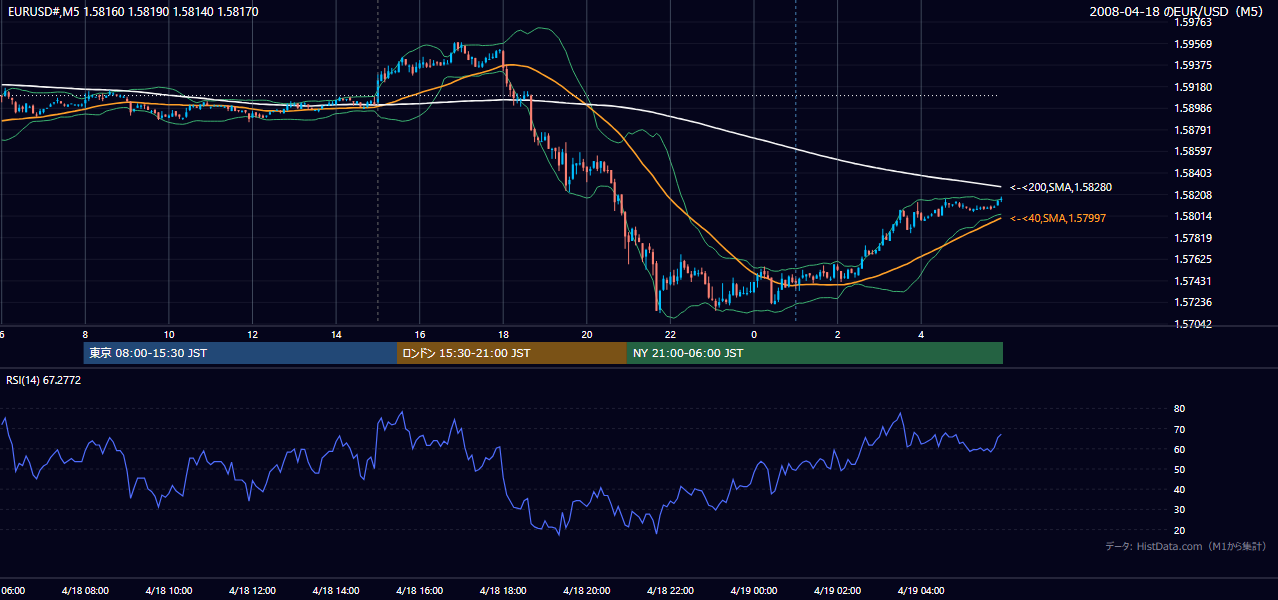Click the RSI 50 level label

(1179, 469)
